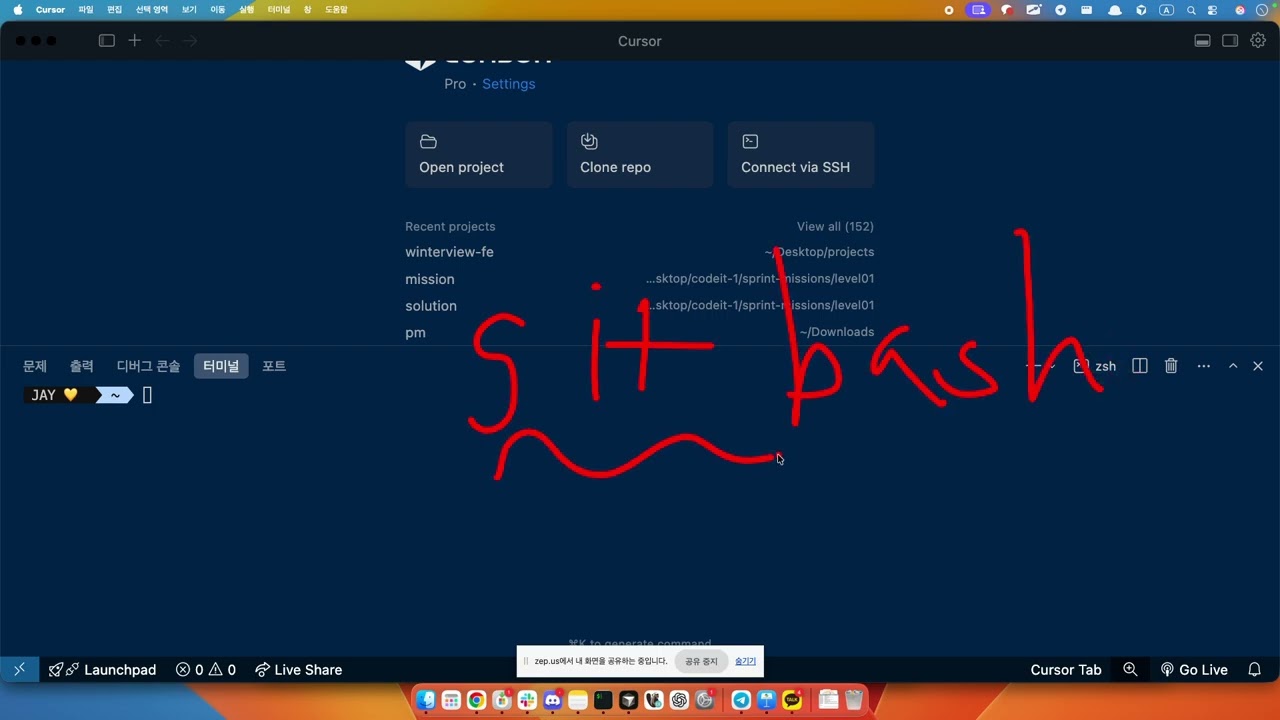Maximize panel with the chevron-up icon
Viewport: 1280px width, 720px height.
1233,366
